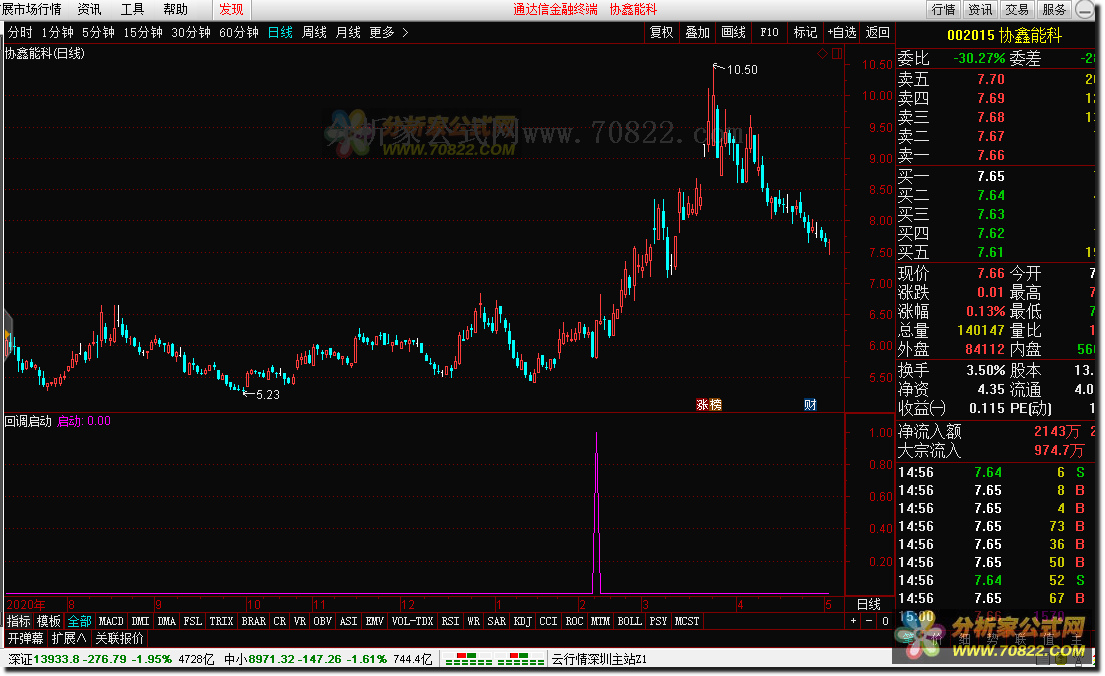Click the 回调启动 indicator label

point(28,421)
